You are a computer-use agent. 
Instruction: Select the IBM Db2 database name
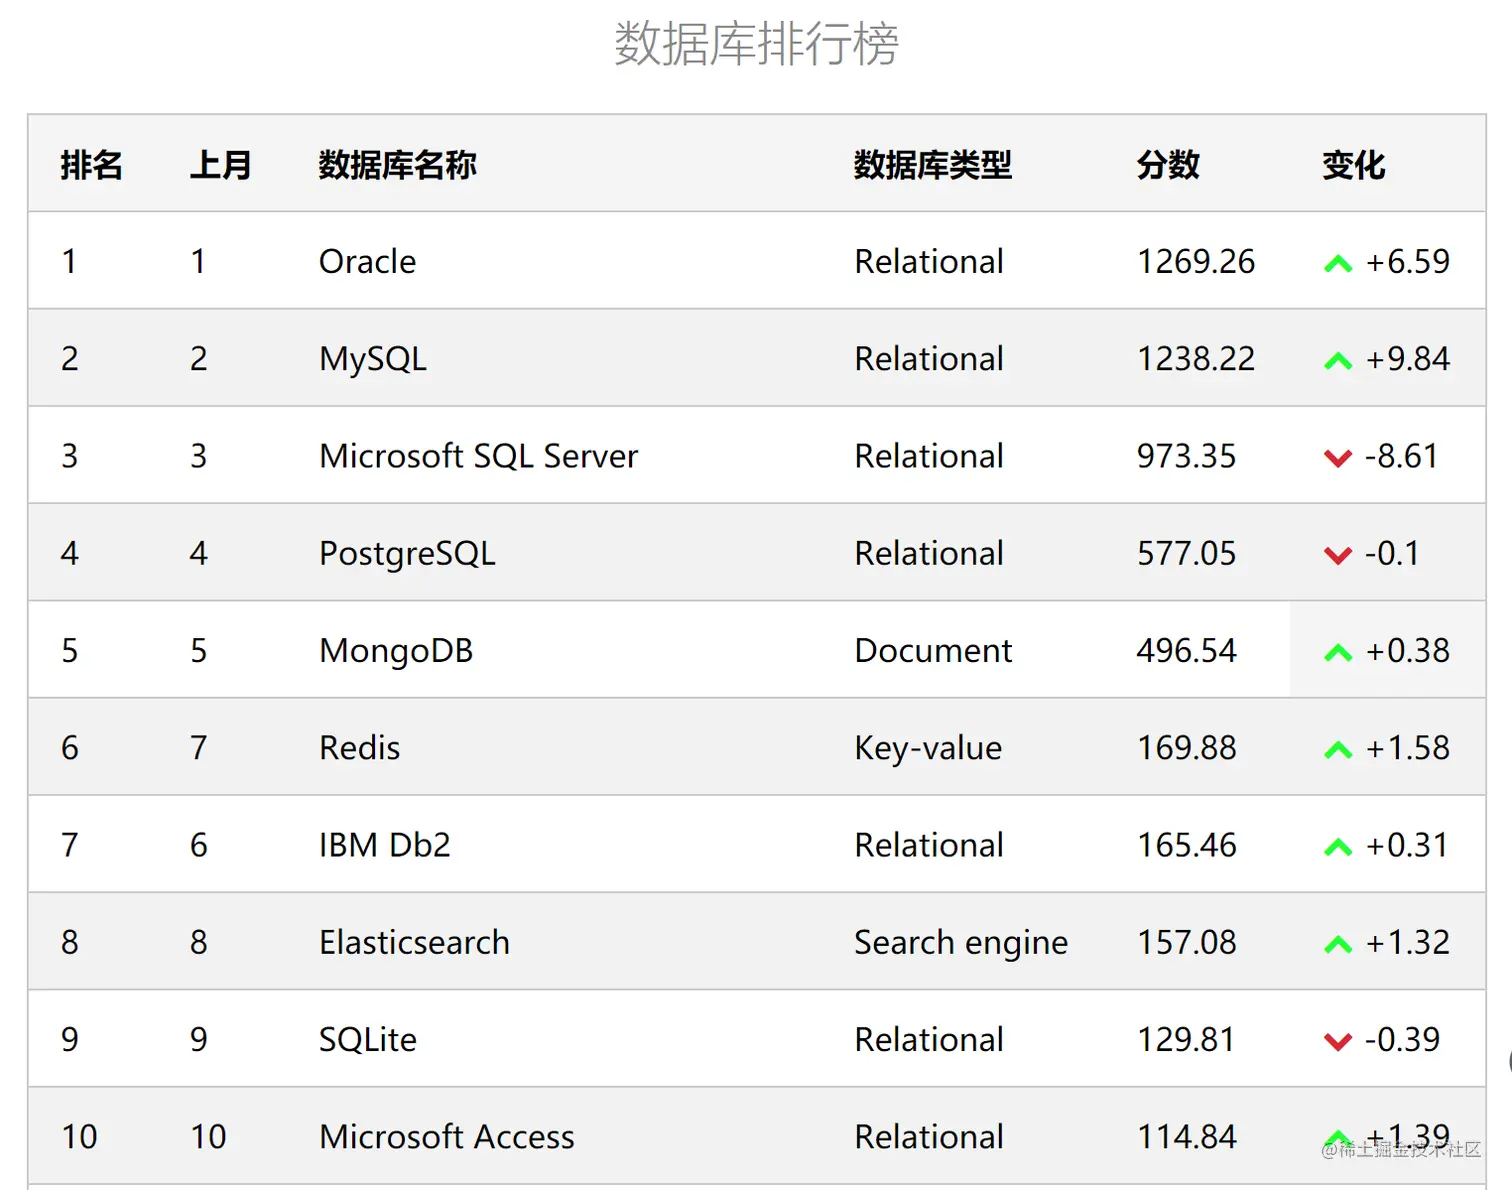(x=384, y=845)
